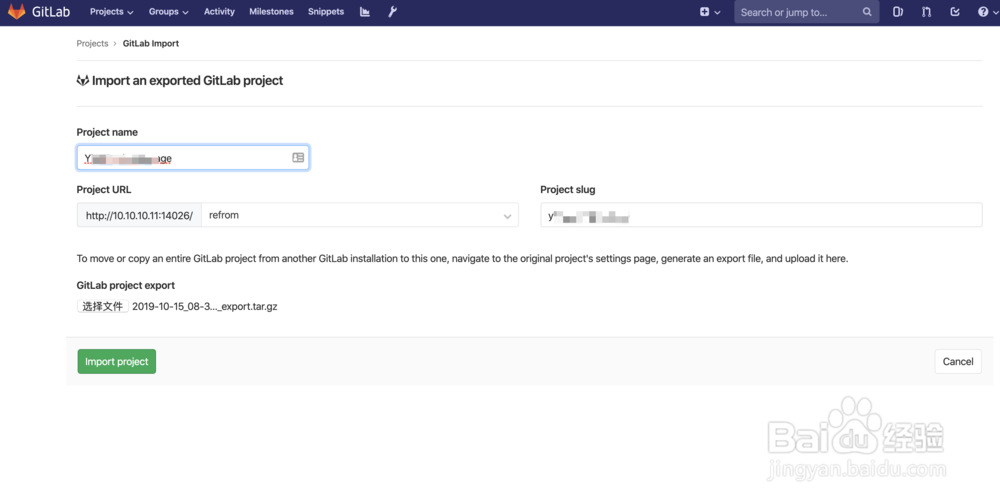The image size is (1000, 503).
Task: Click the Project name label
Action: coord(107,132)
